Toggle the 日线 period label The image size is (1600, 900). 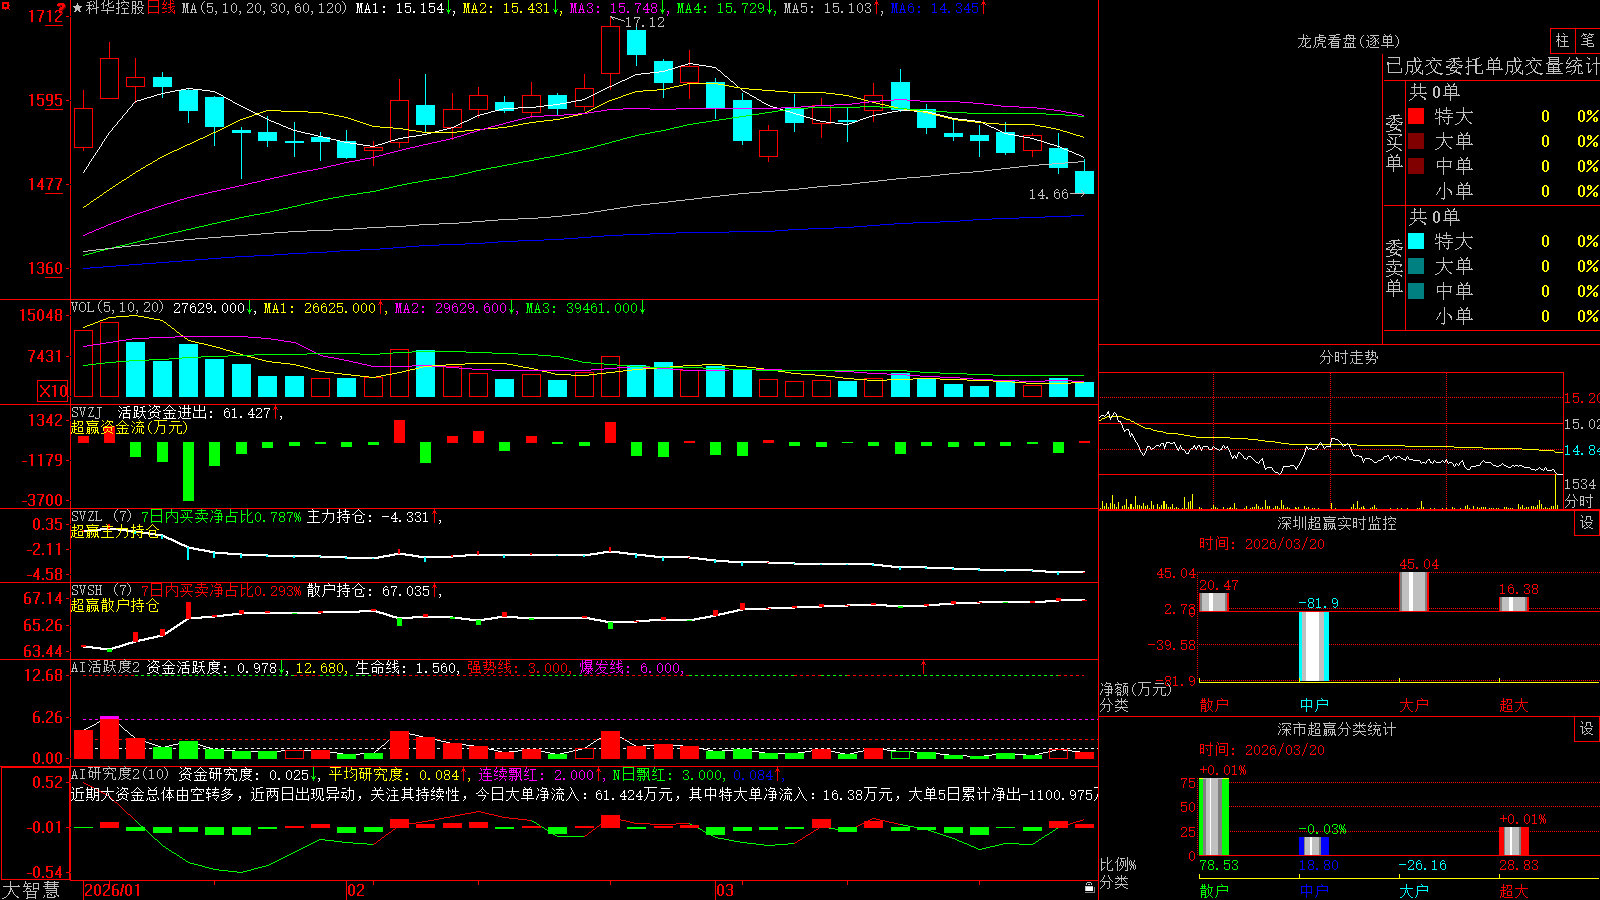click(x=161, y=8)
